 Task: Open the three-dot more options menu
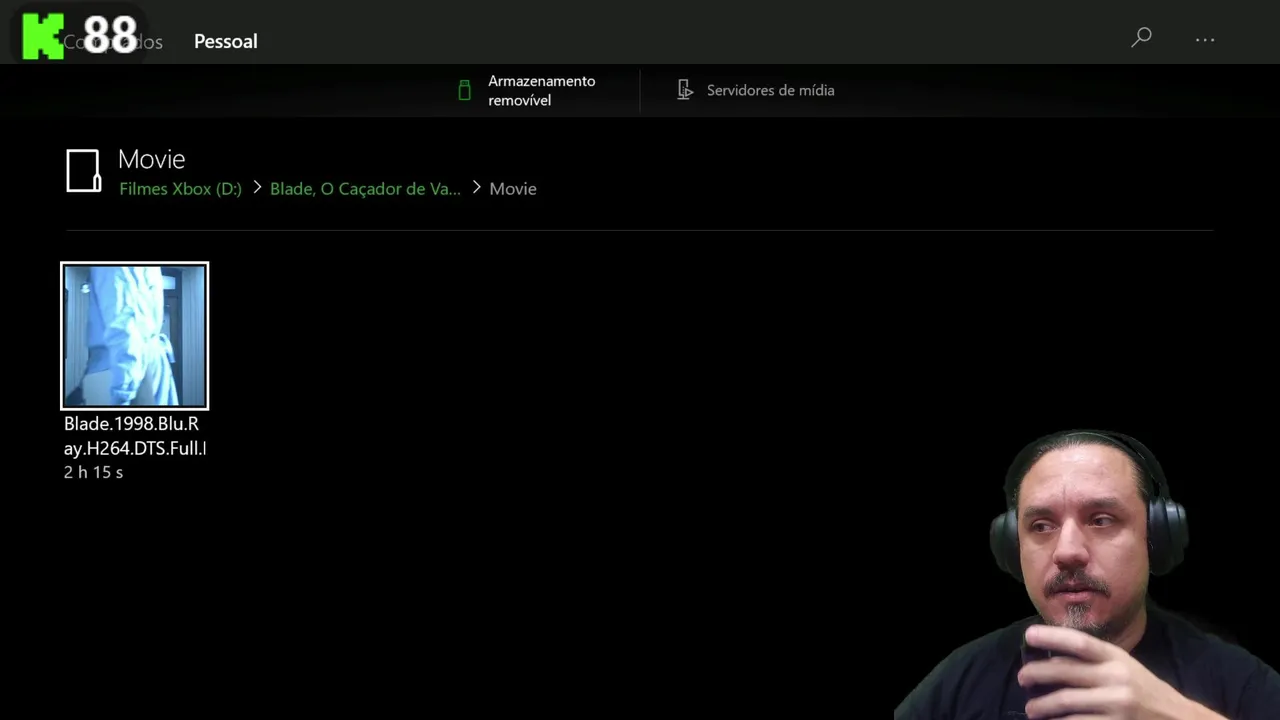(x=1205, y=40)
